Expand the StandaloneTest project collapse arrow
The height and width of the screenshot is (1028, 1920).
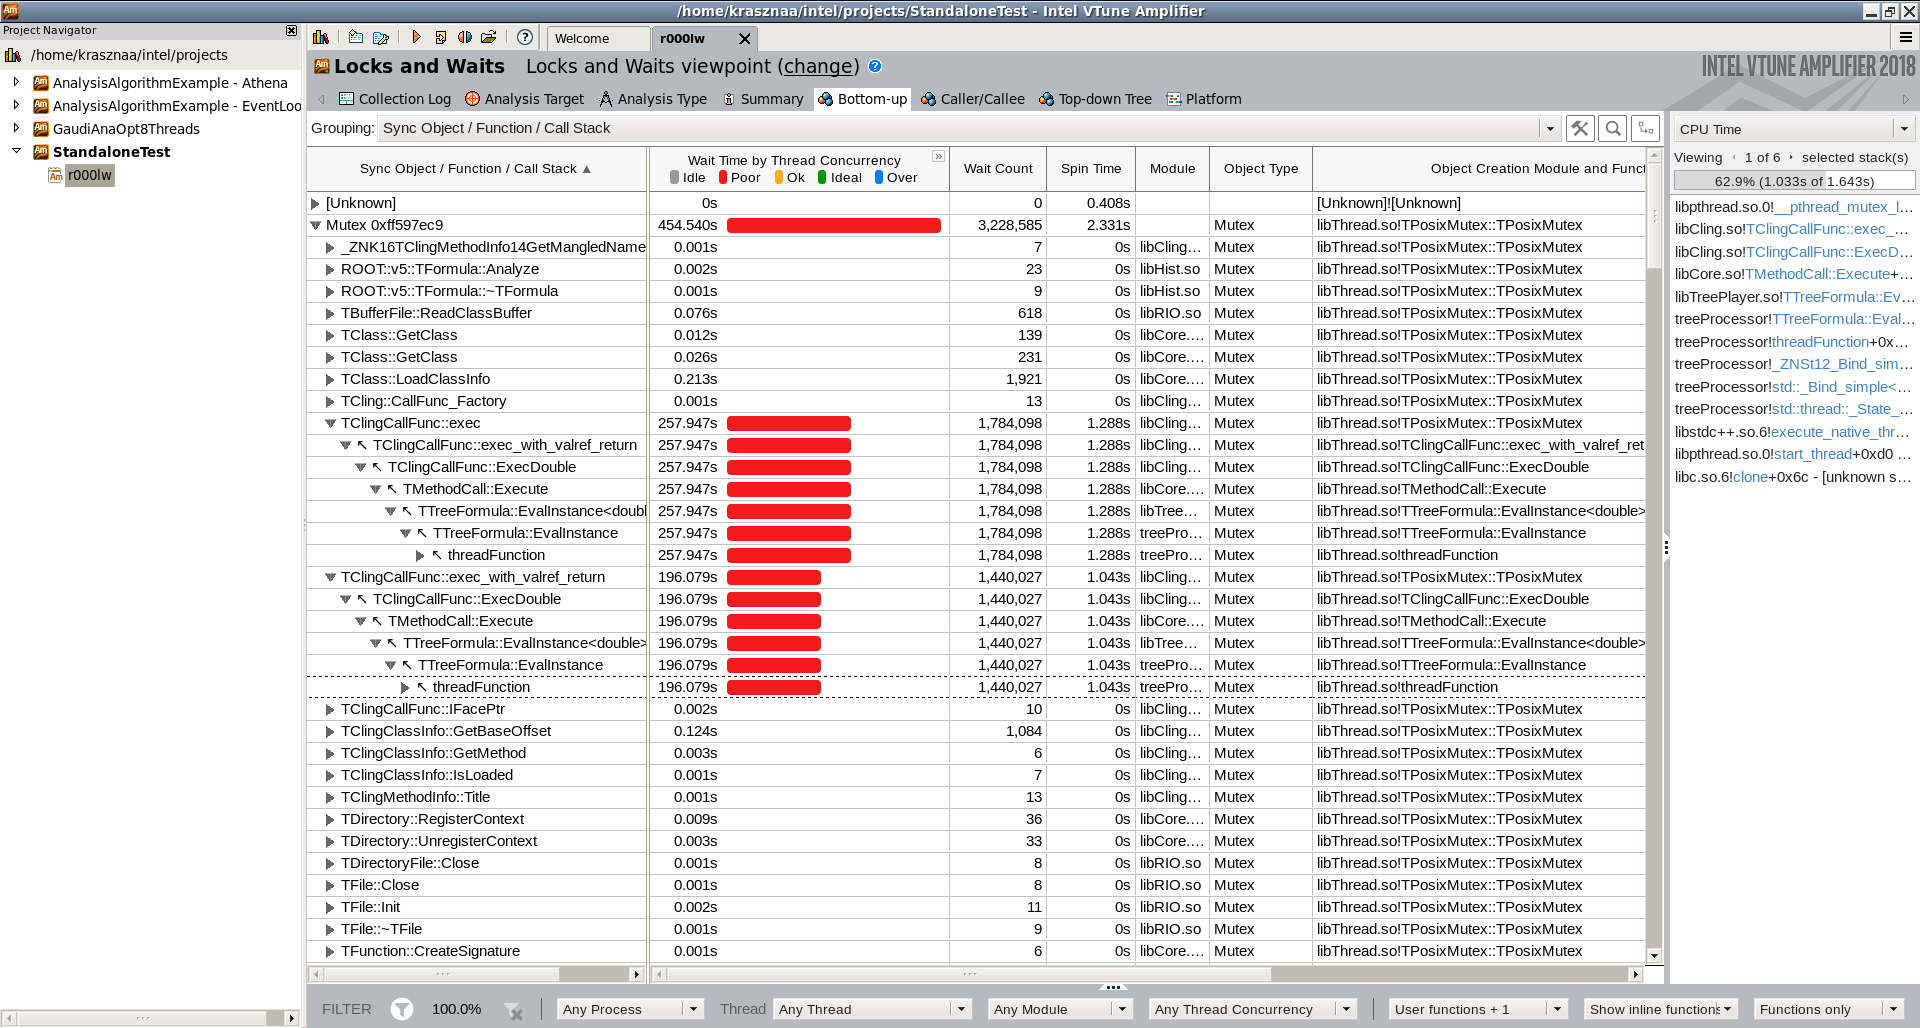pyautogui.click(x=16, y=151)
